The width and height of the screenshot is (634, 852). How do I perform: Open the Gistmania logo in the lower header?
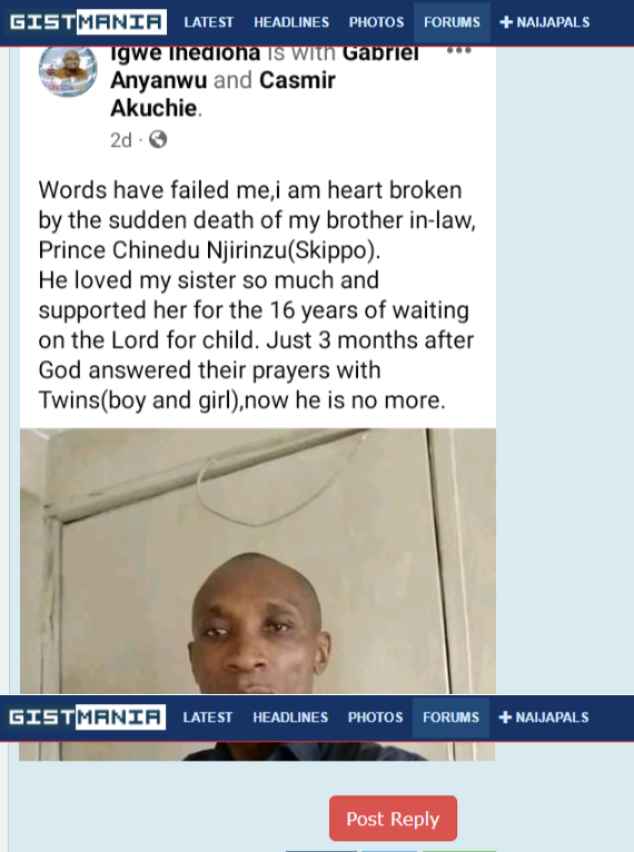tap(87, 717)
